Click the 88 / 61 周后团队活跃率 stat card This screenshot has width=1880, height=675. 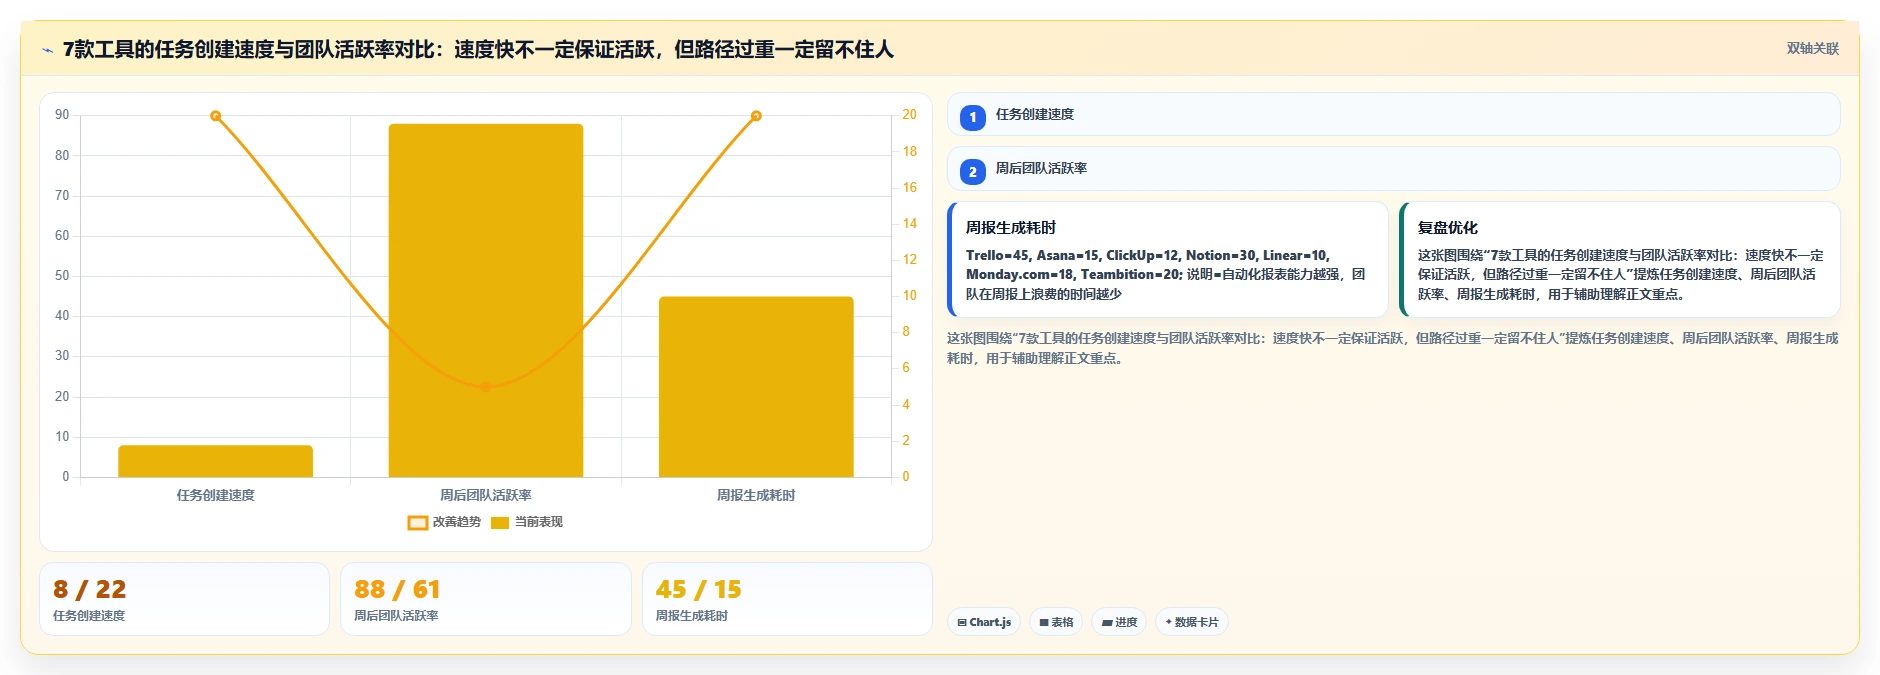point(485,599)
